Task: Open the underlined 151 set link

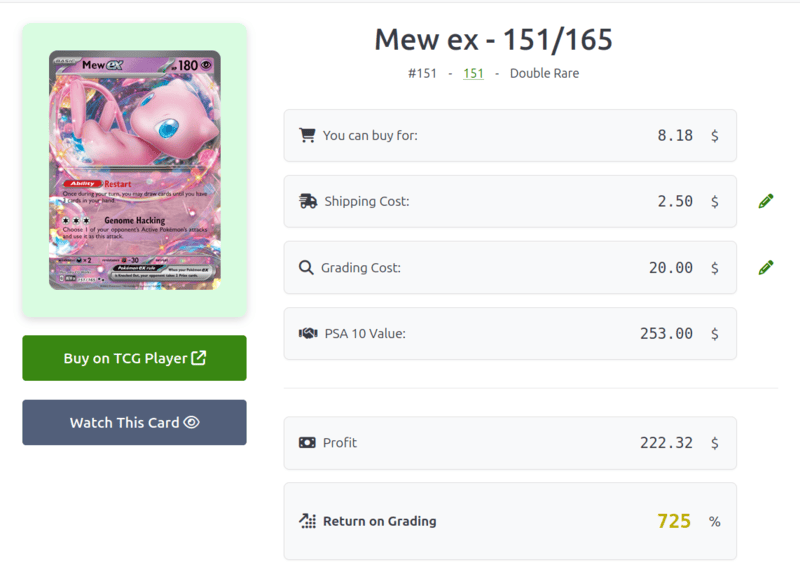Action: (x=472, y=73)
